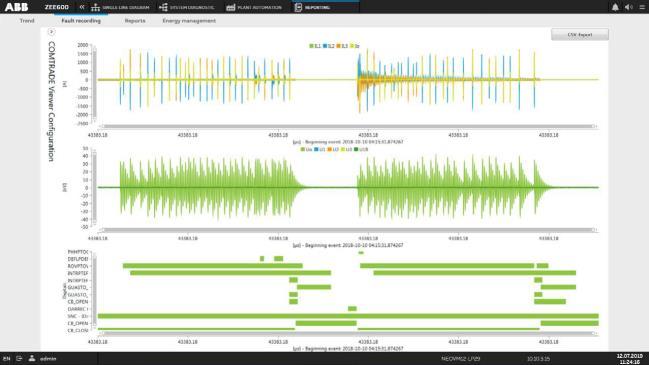Expand the COMTRADE Viewer Configuration panel arrow
The image size is (649, 365).
click(51, 32)
